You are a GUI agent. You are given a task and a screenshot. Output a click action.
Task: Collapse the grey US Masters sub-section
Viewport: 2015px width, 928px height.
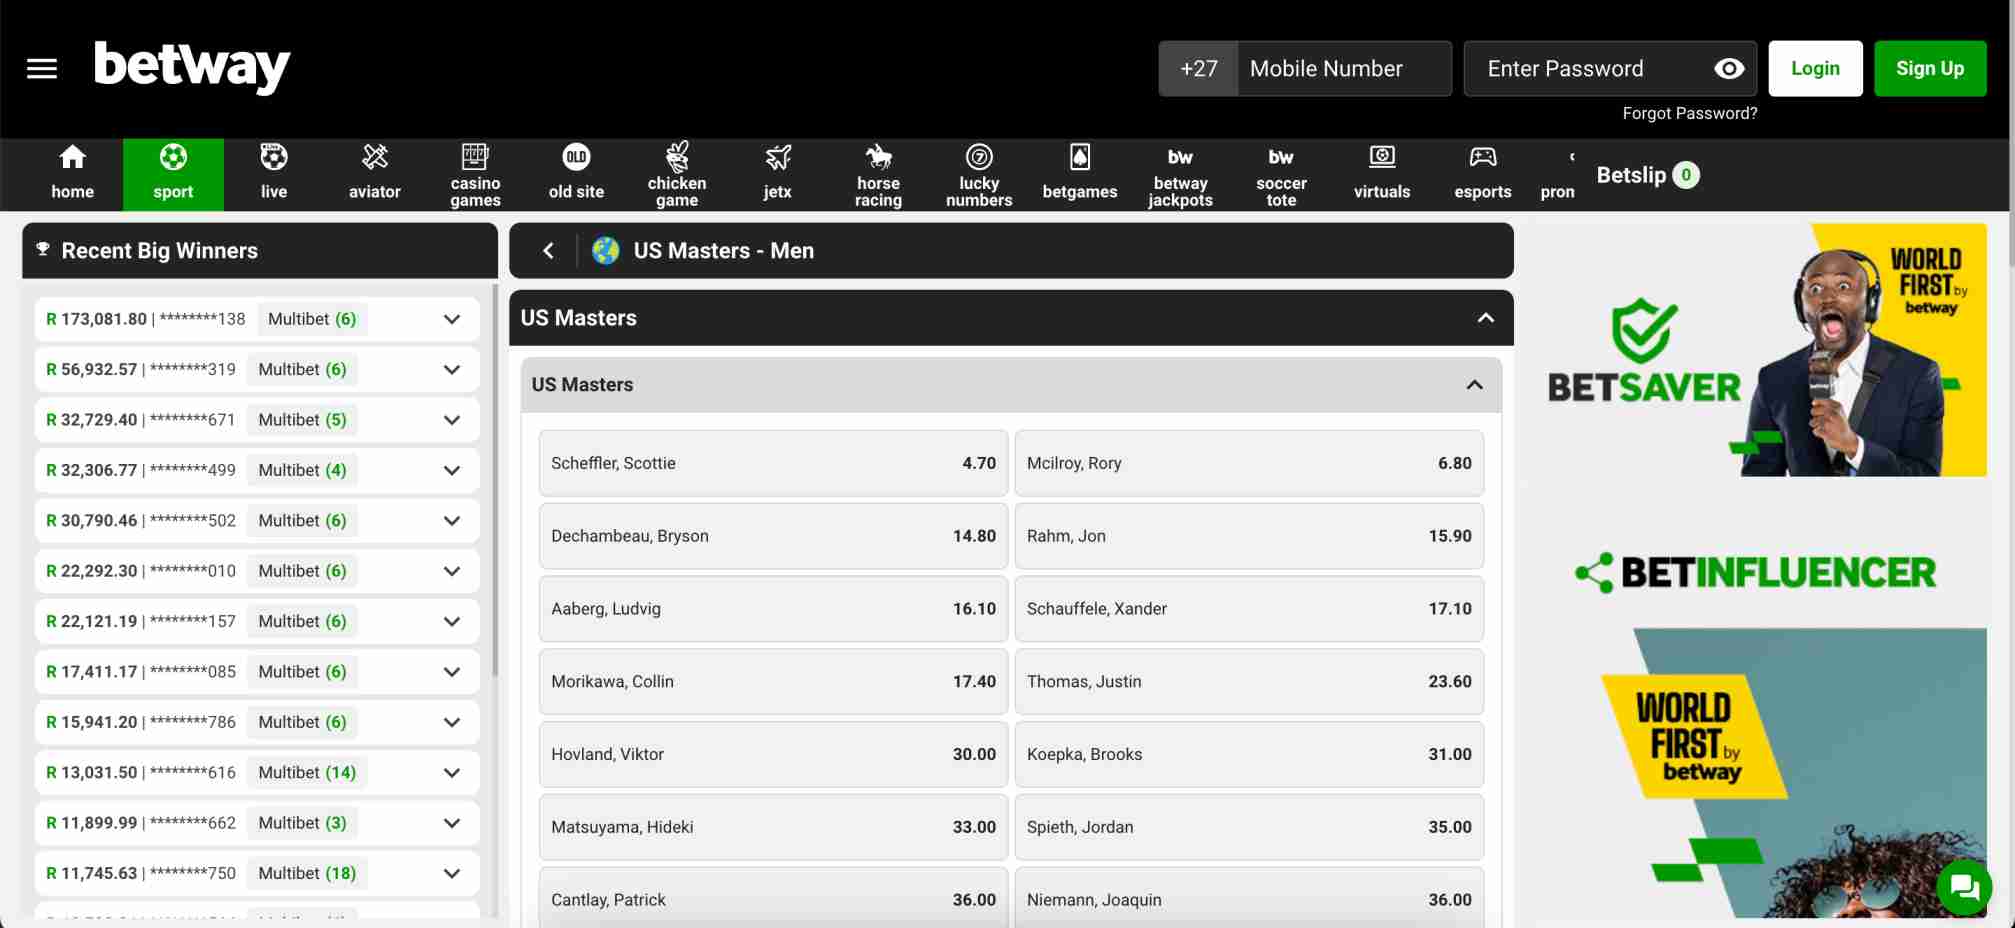(x=1474, y=385)
